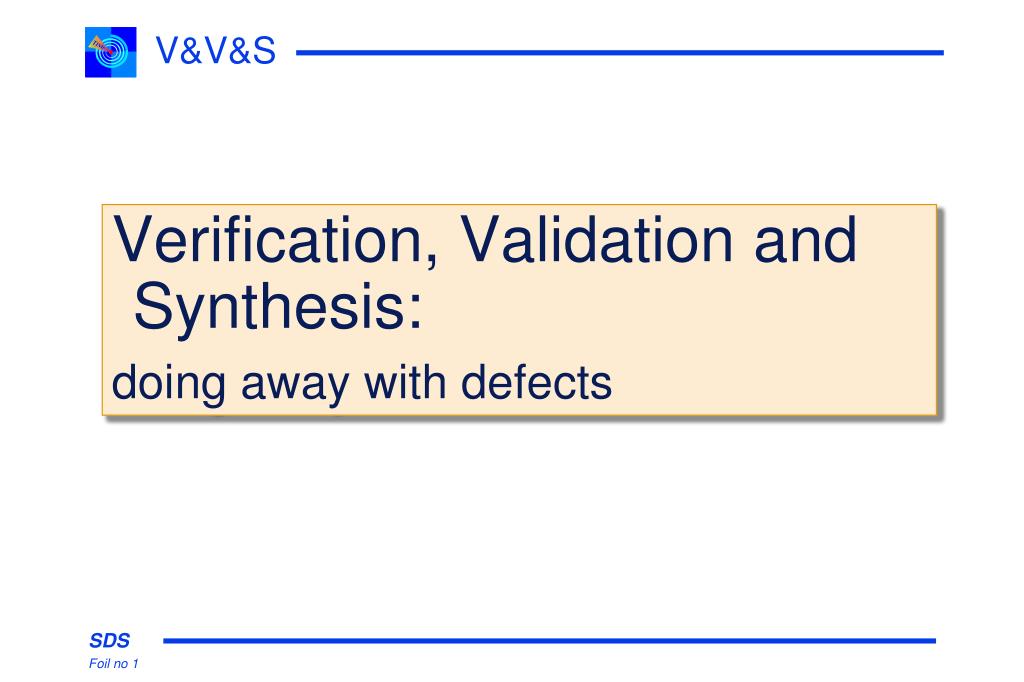Select the word 'with' in subtitle
1024x682 pixels.
tap(405, 382)
